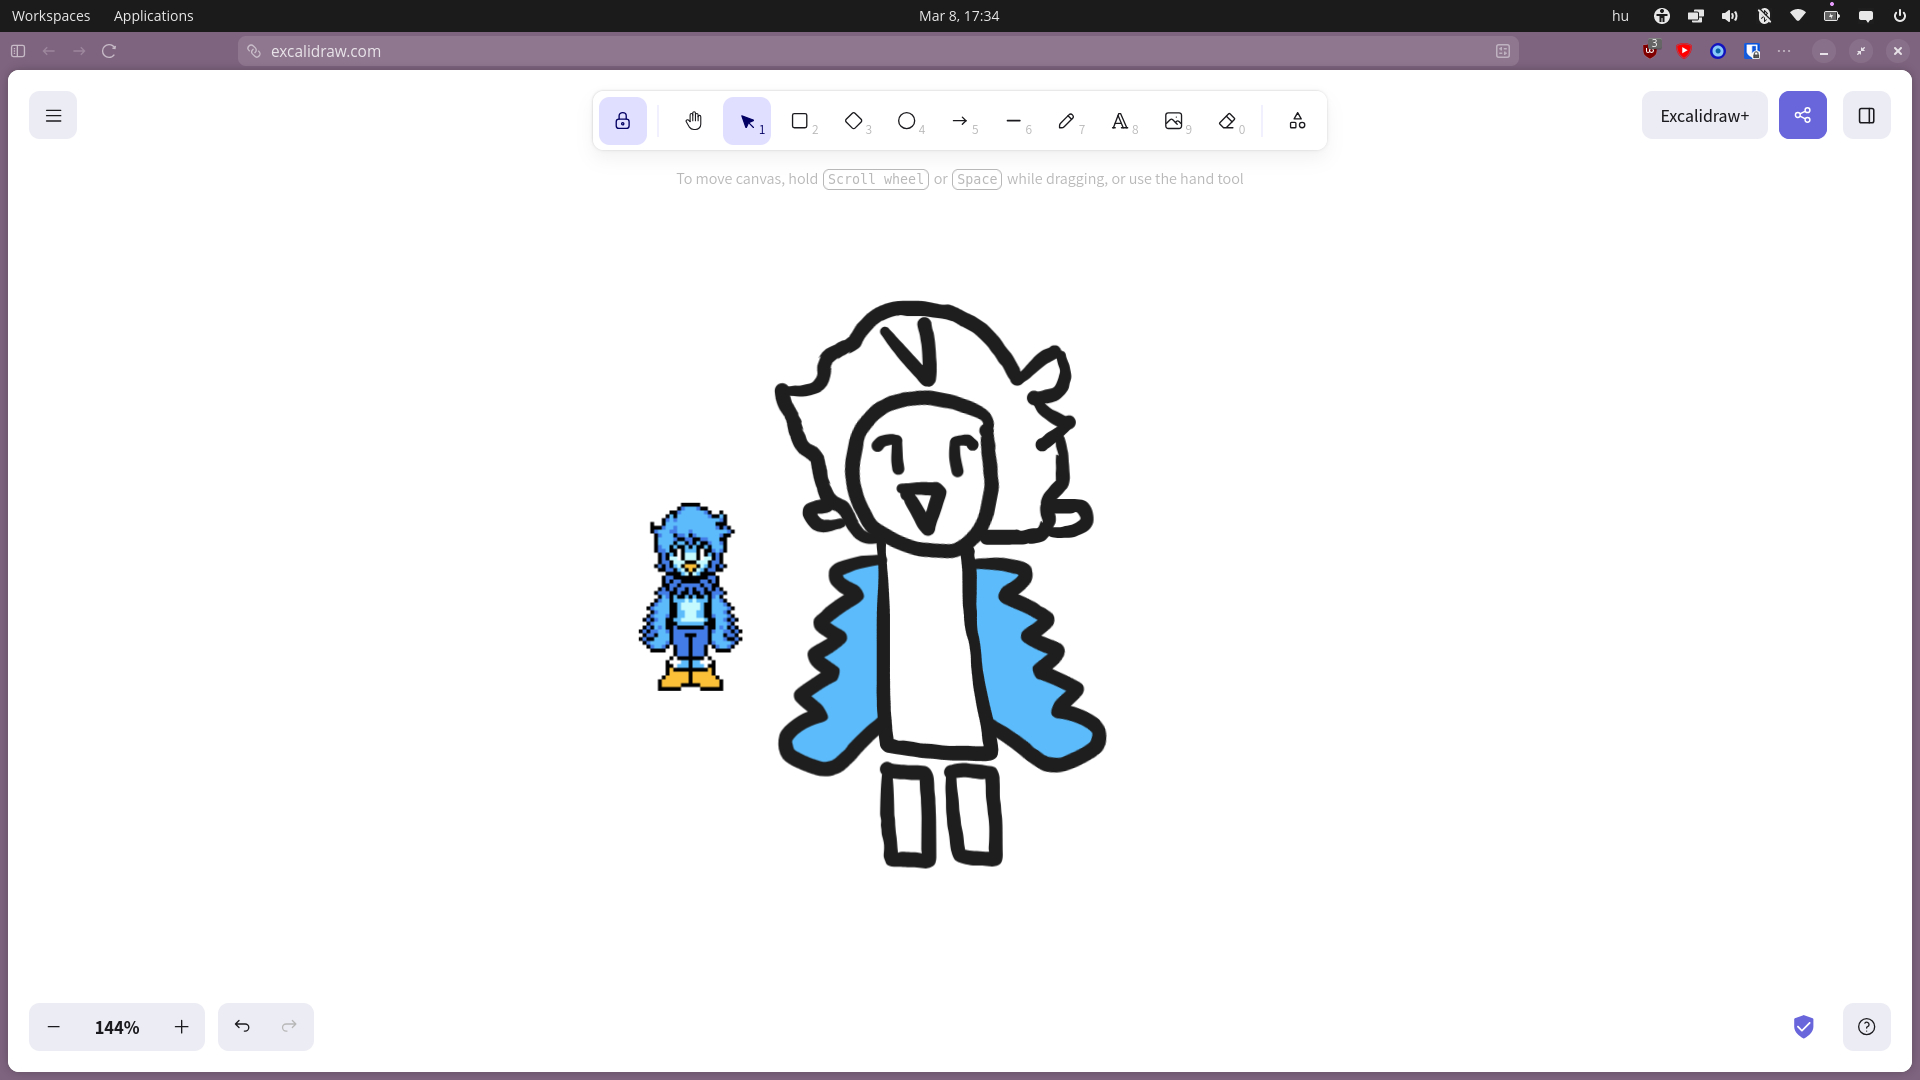The height and width of the screenshot is (1080, 1920).
Task: Open the Workspaces menu
Action: (x=51, y=16)
